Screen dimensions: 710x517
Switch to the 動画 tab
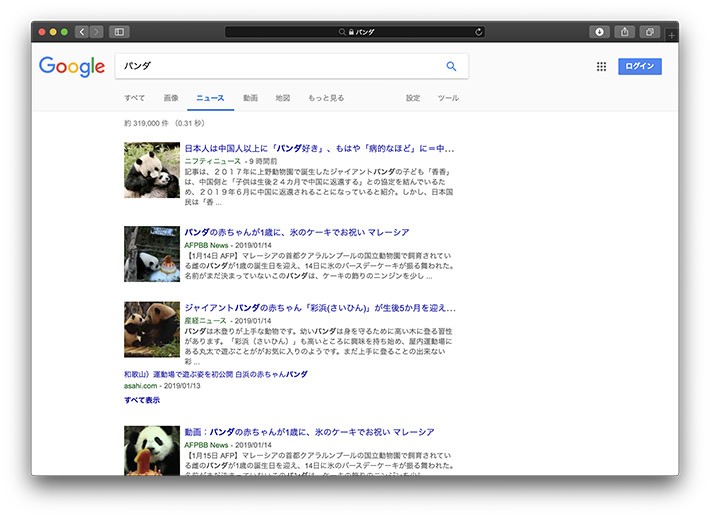coord(250,98)
